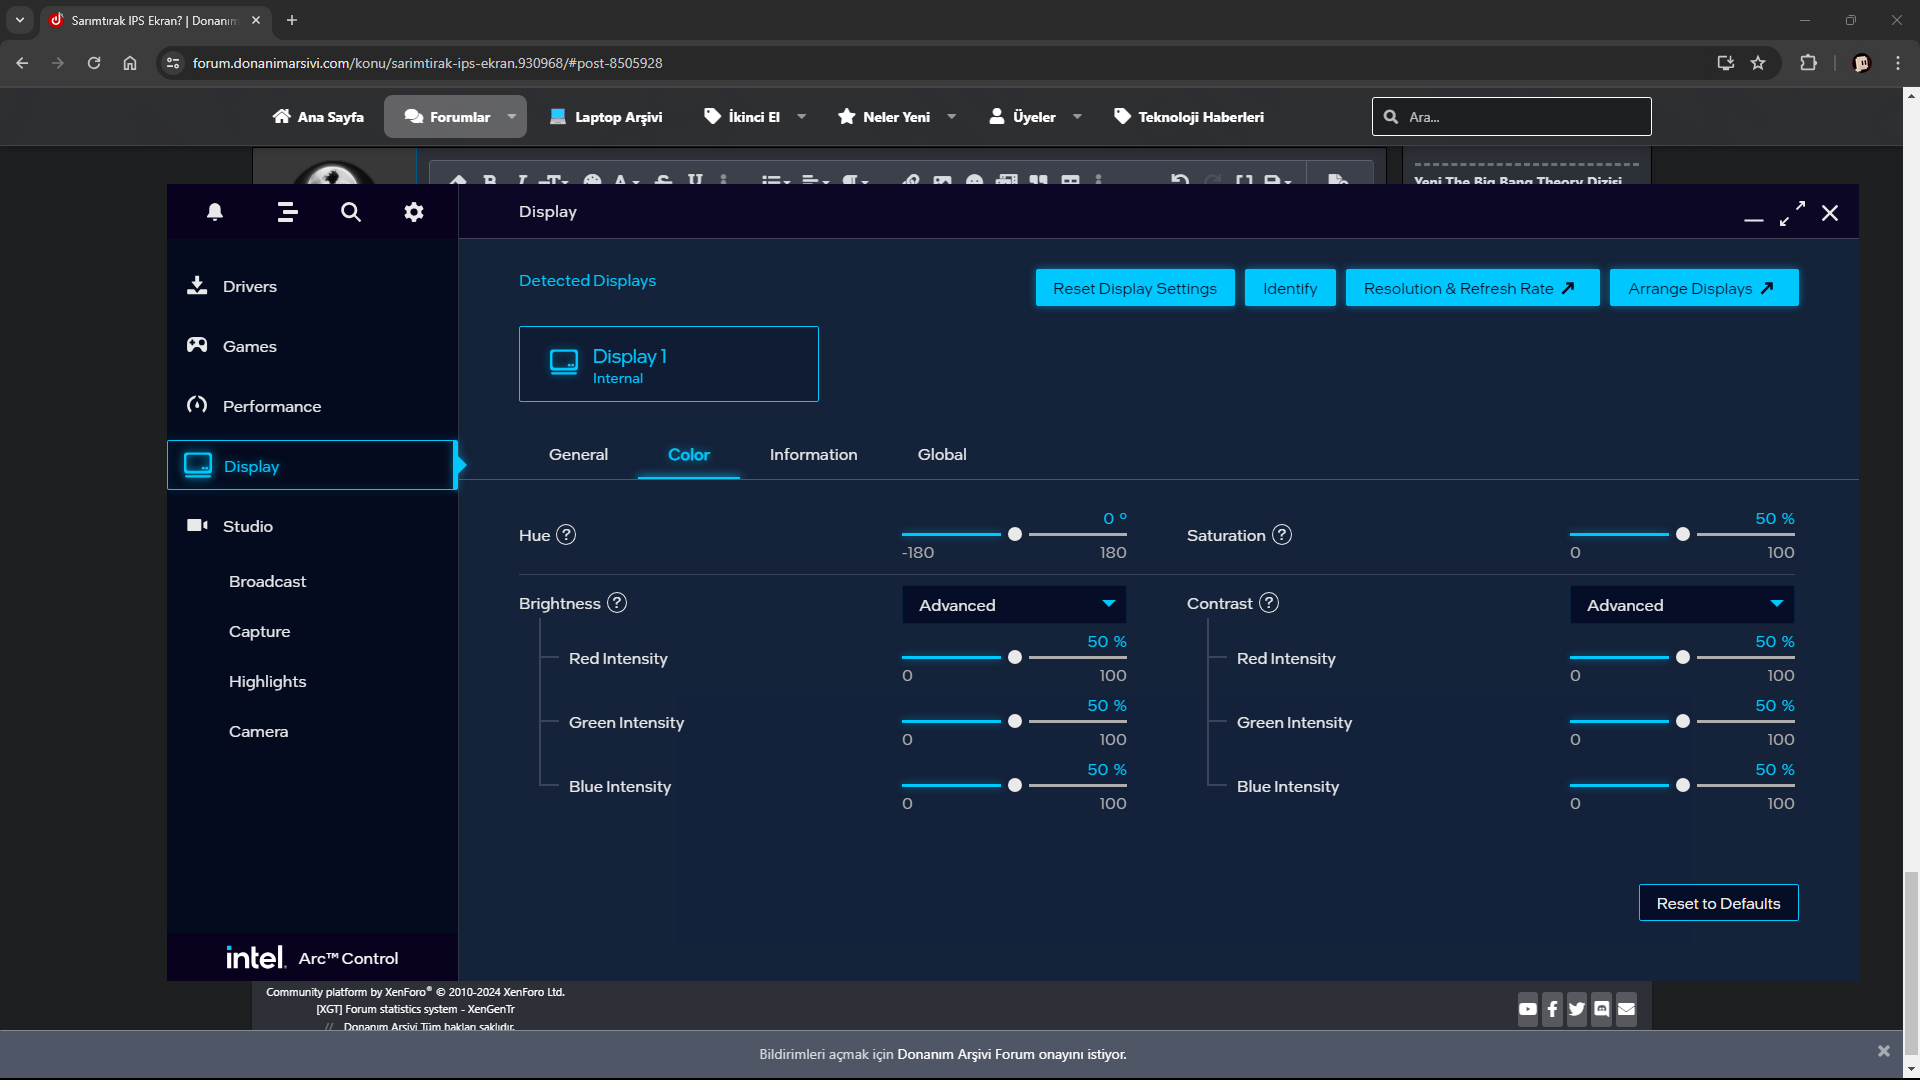The height and width of the screenshot is (1080, 1920).
Task: Expand the Üyeler menu arrow
Action: [1077, 117]
